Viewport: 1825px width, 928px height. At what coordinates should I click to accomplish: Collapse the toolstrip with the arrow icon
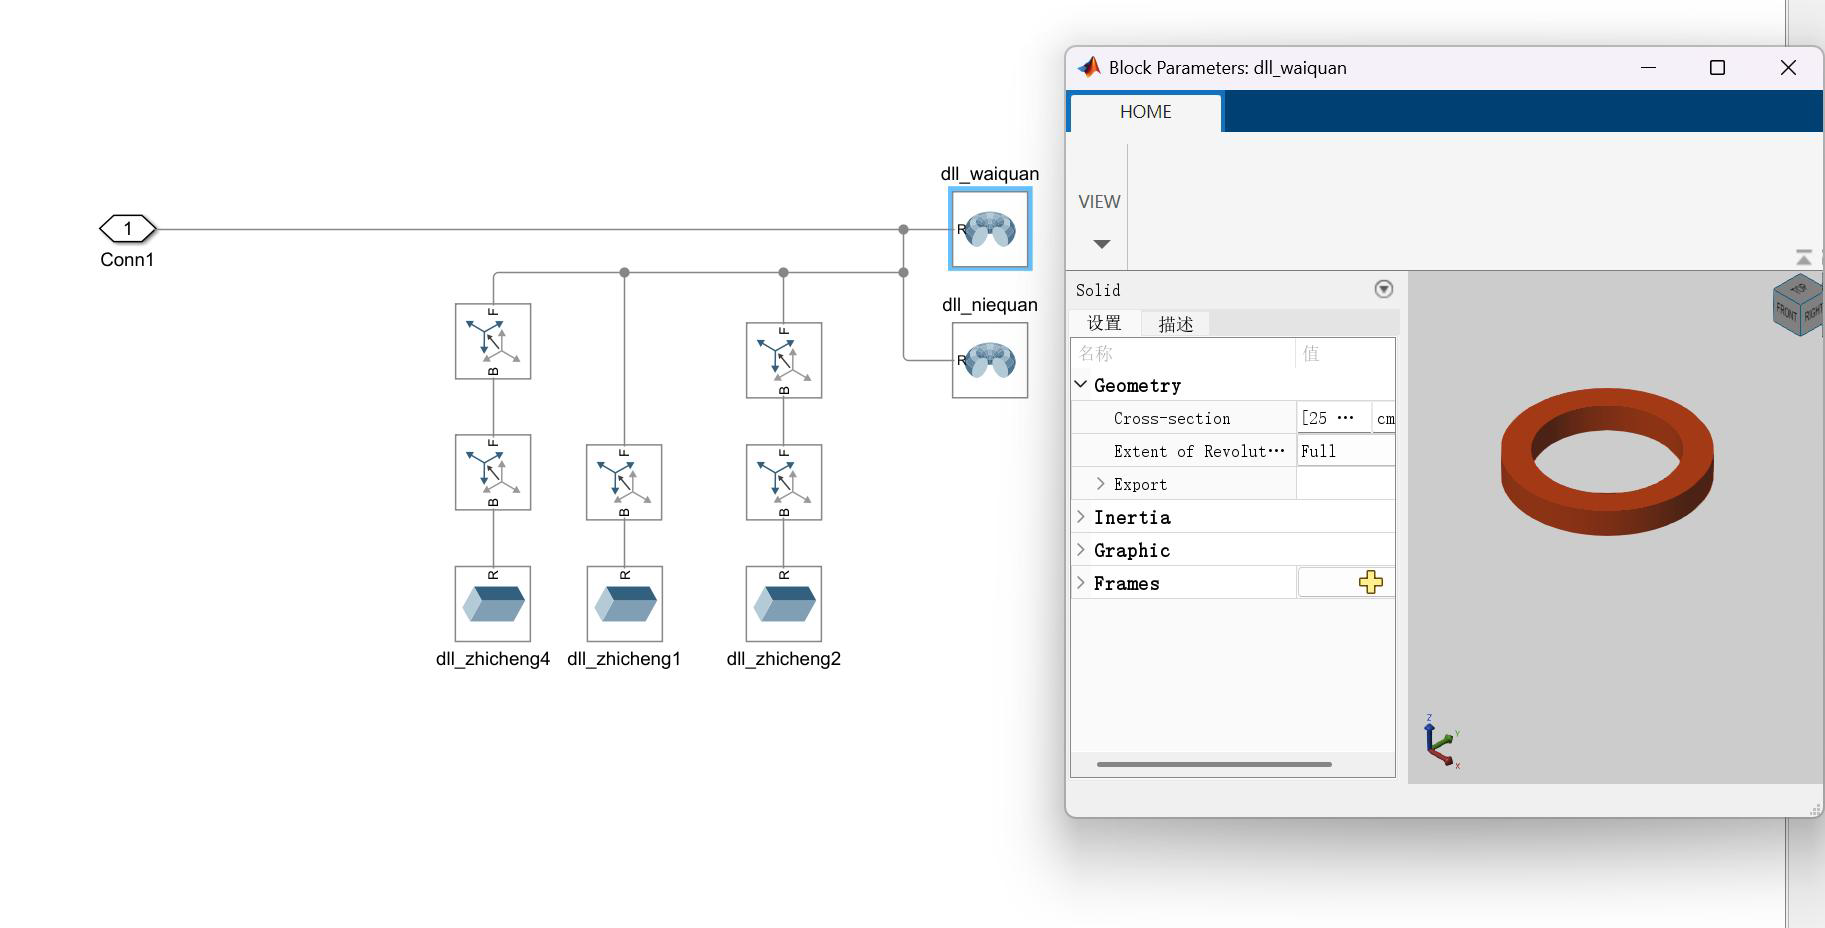tap(1803, 258)
